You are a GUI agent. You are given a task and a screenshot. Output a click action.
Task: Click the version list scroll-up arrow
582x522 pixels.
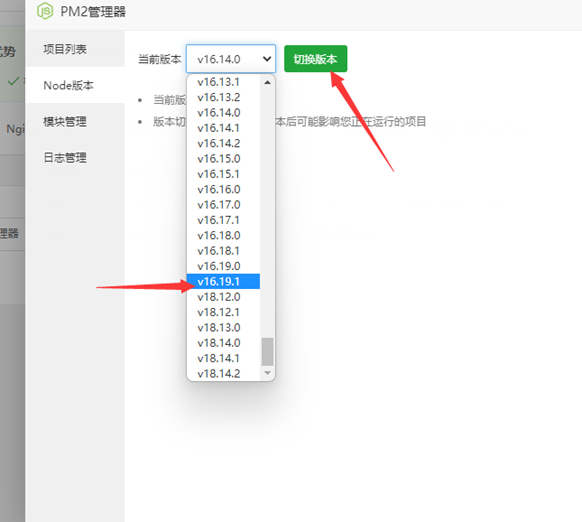(267, 82)
